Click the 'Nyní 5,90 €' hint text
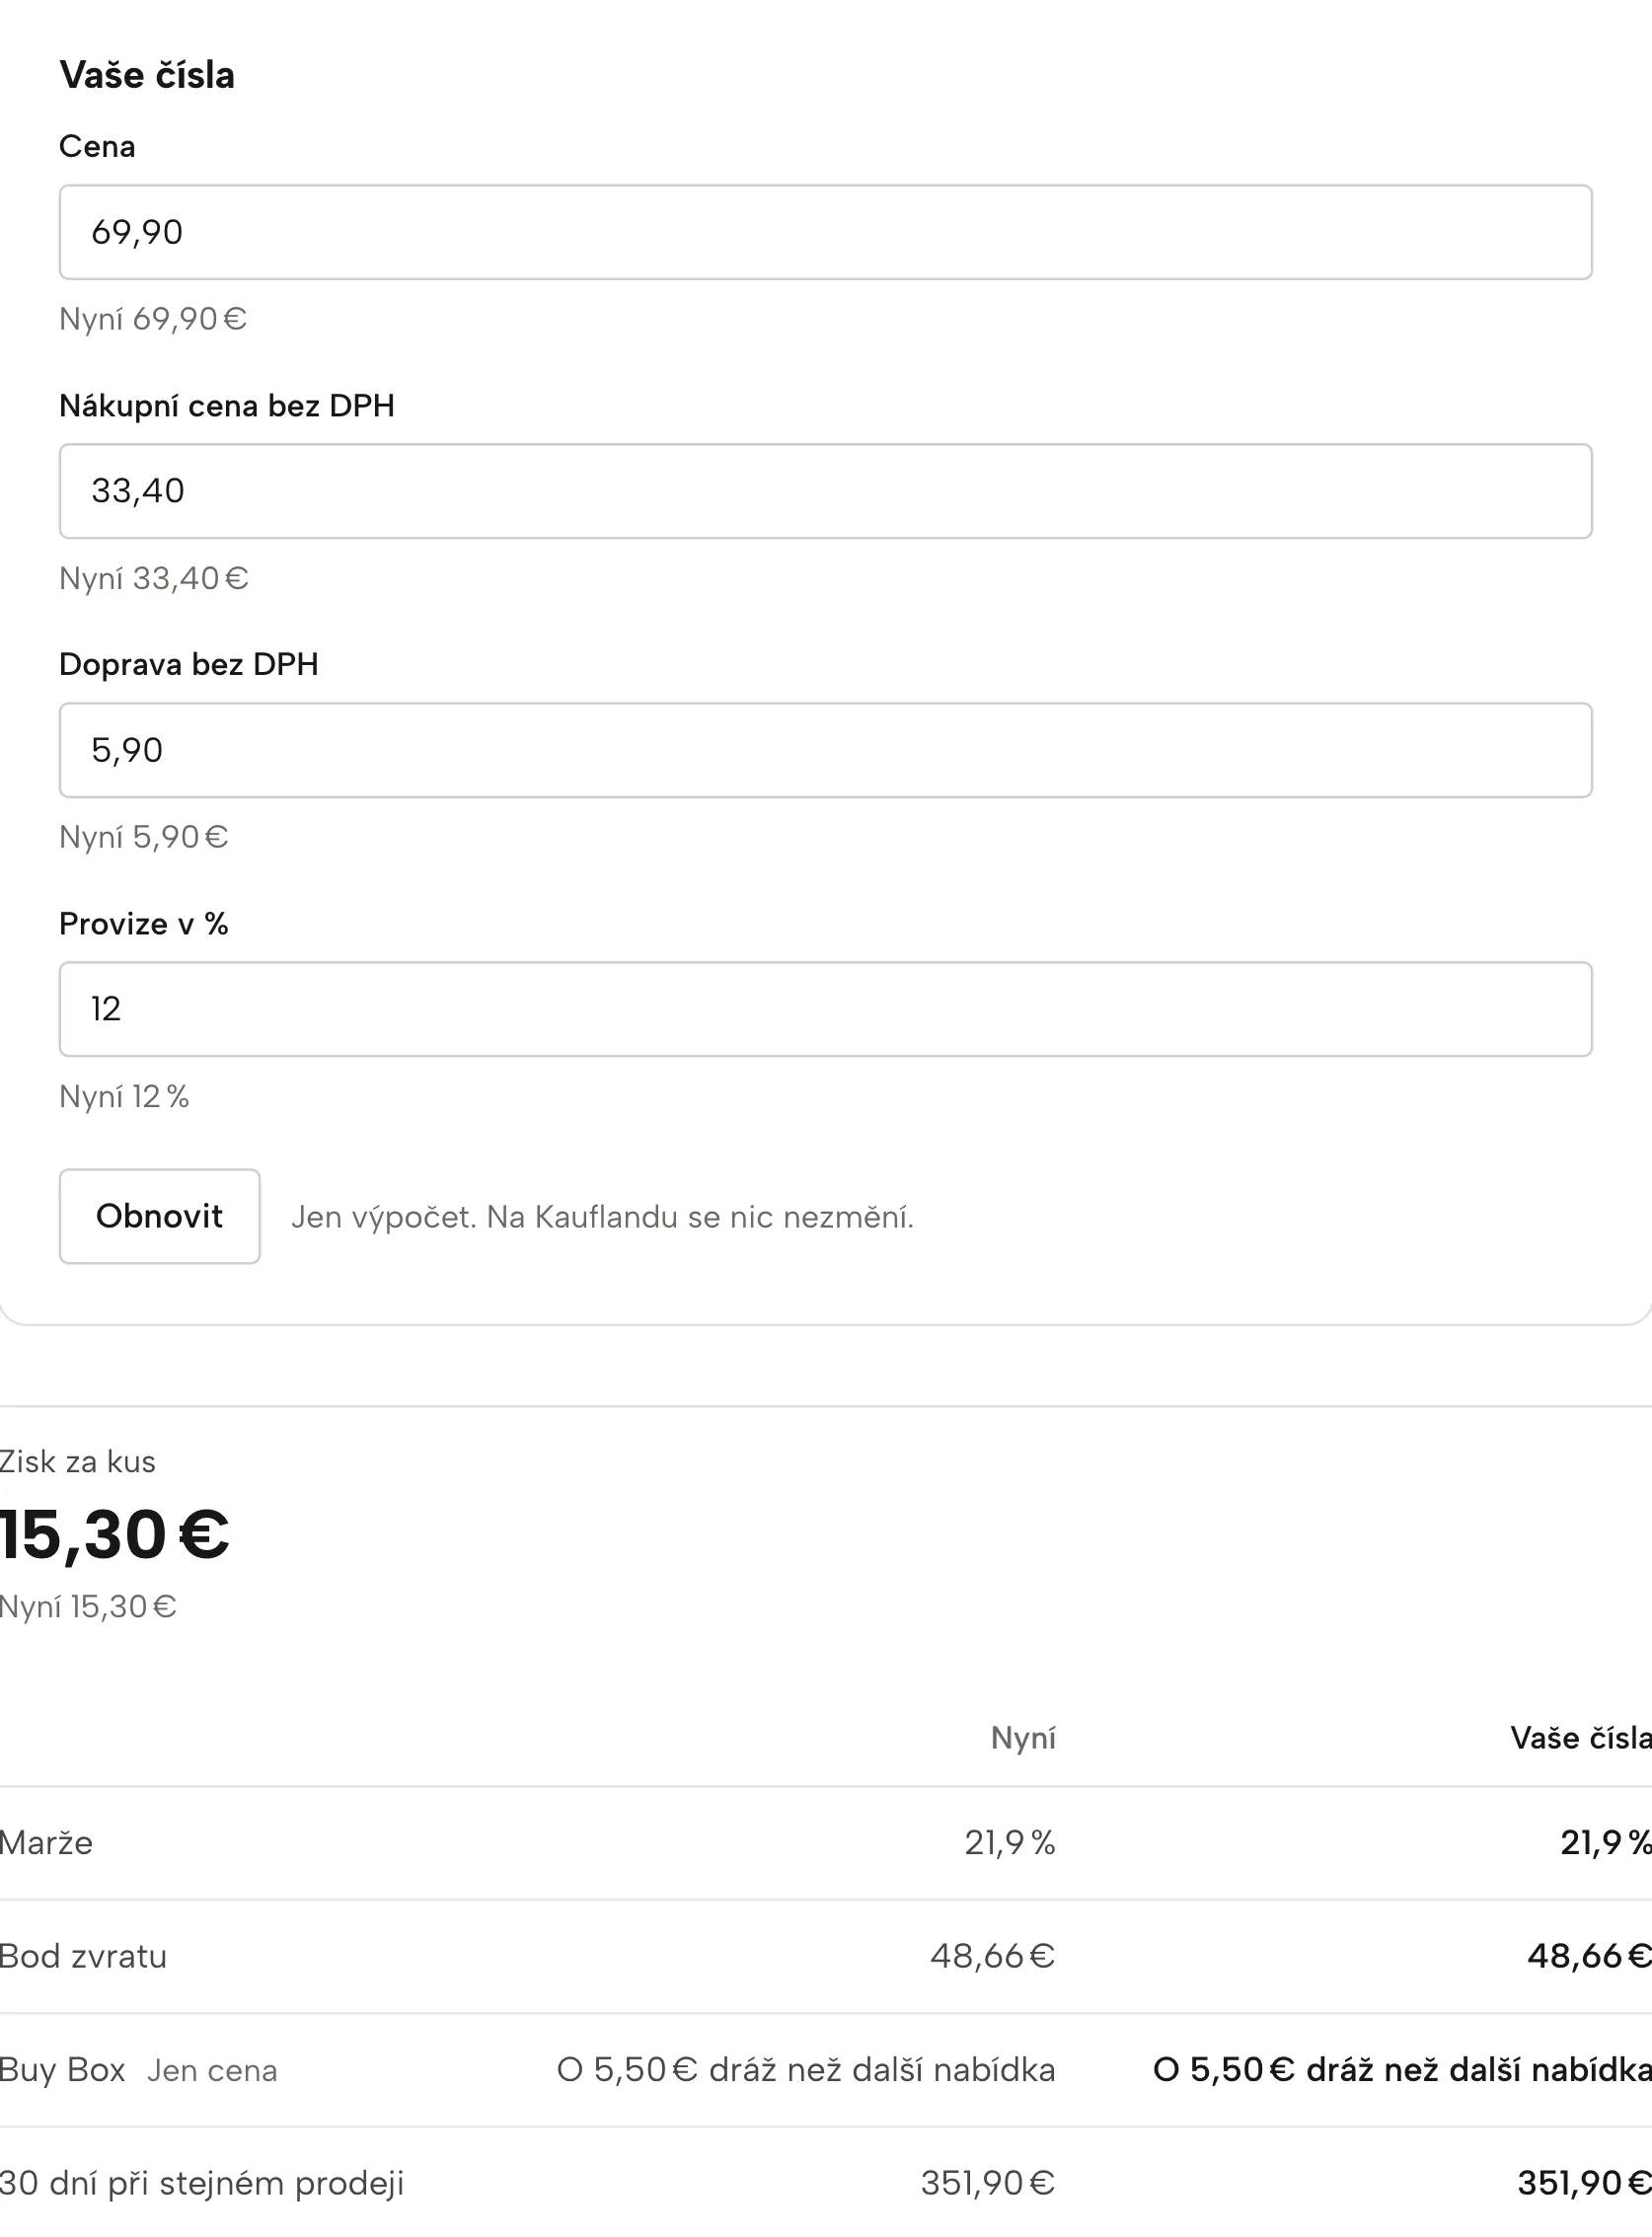This screenshot has height=2237, width=1652. [144, 837]
